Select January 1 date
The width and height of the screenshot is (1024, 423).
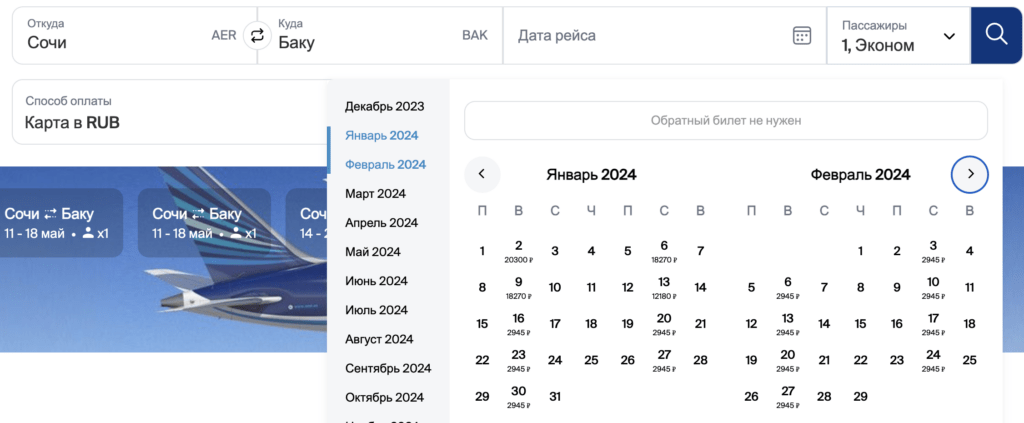pos(482,251)
